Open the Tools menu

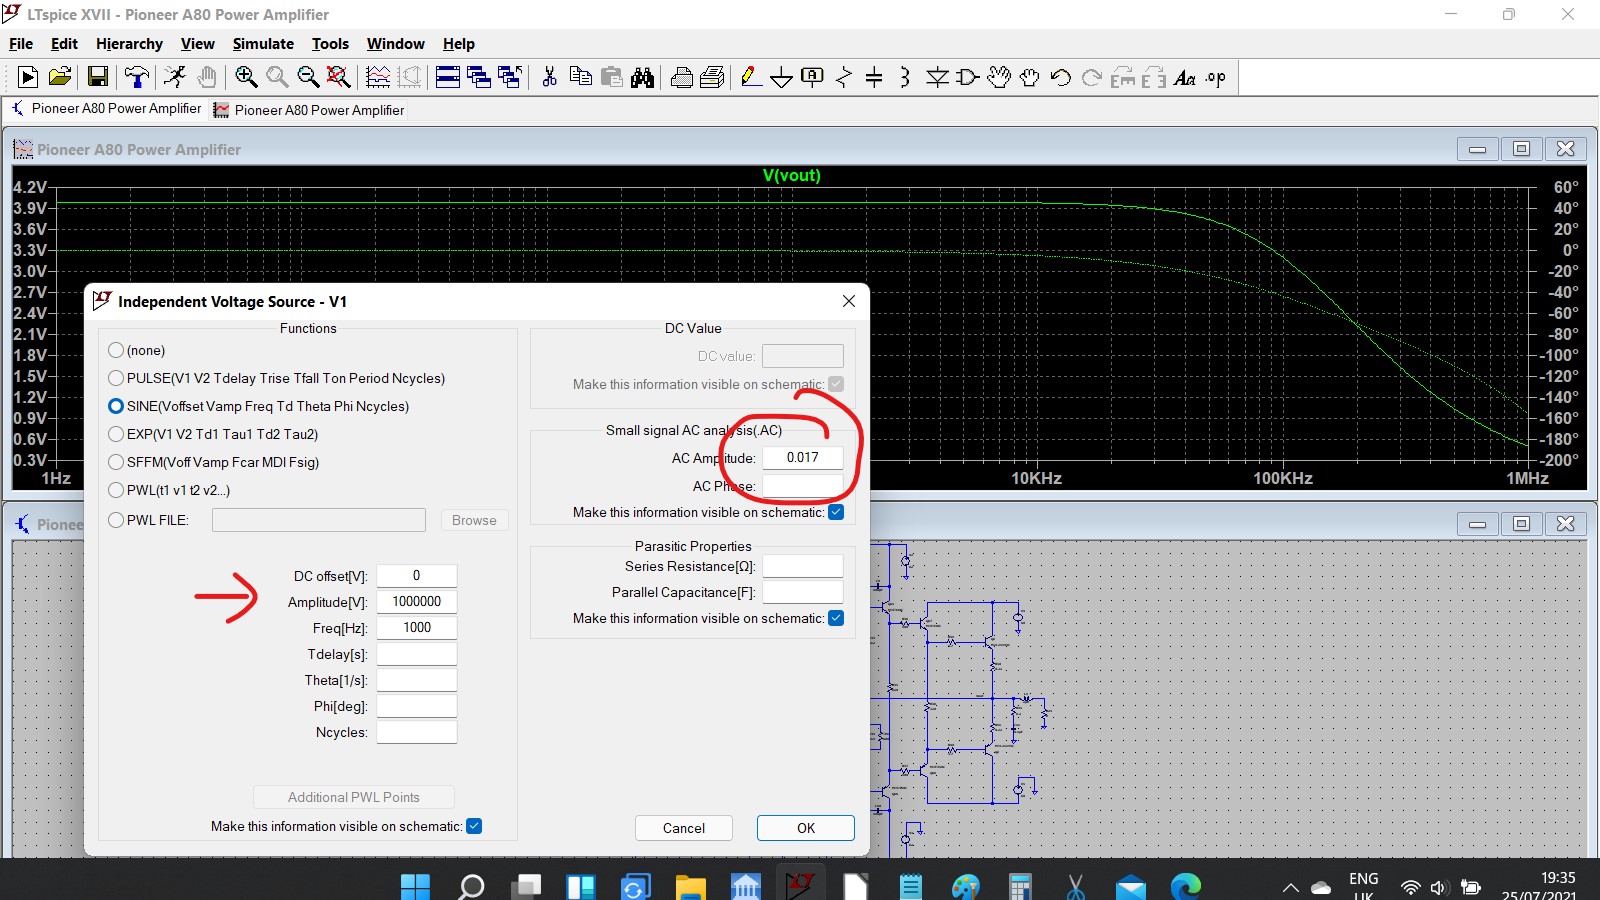pyautogui.click(x=330, y=44)
